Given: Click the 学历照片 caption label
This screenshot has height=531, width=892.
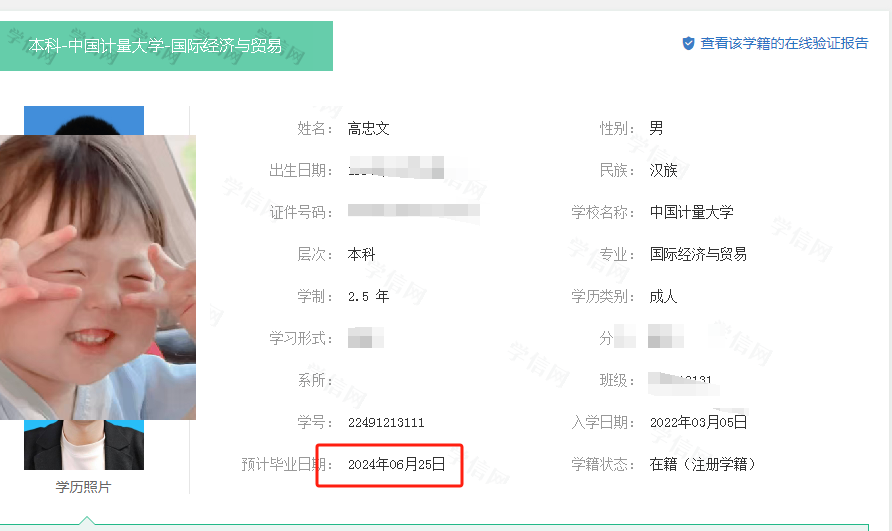Looking at the screenshot, I should (83, 487).
